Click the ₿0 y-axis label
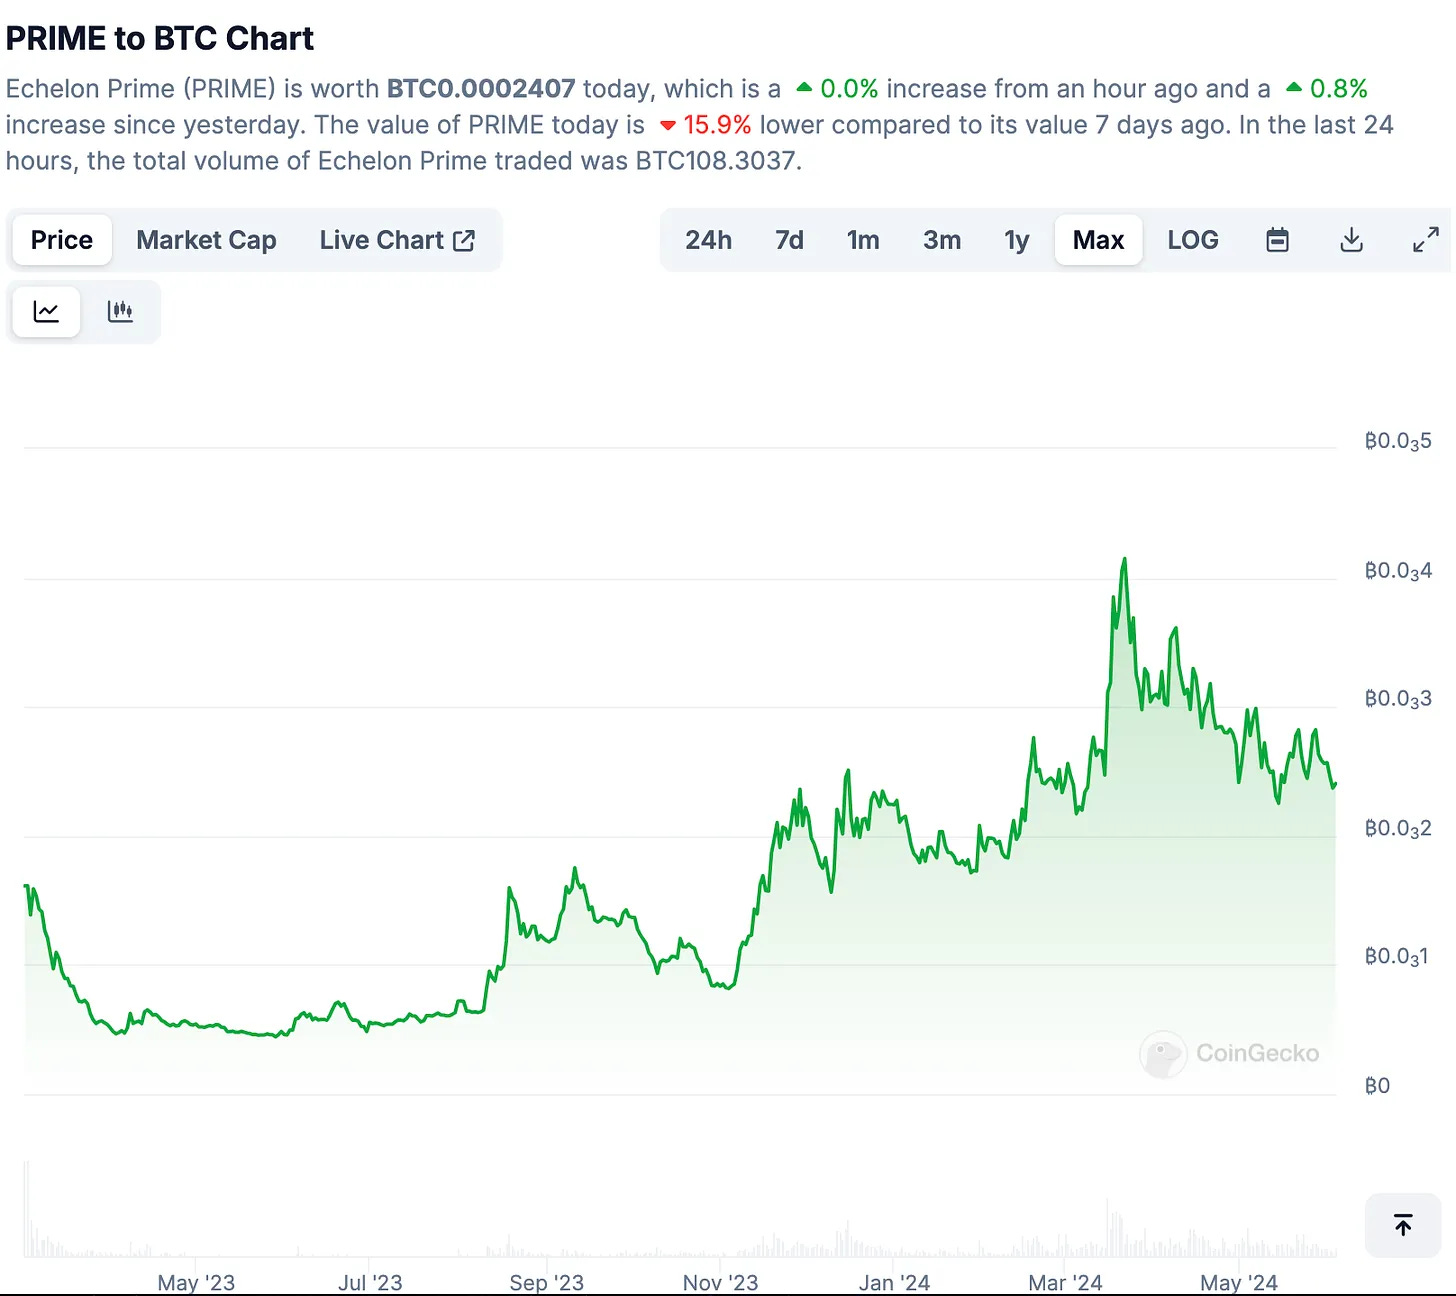 click(x=1377, y=1086)
